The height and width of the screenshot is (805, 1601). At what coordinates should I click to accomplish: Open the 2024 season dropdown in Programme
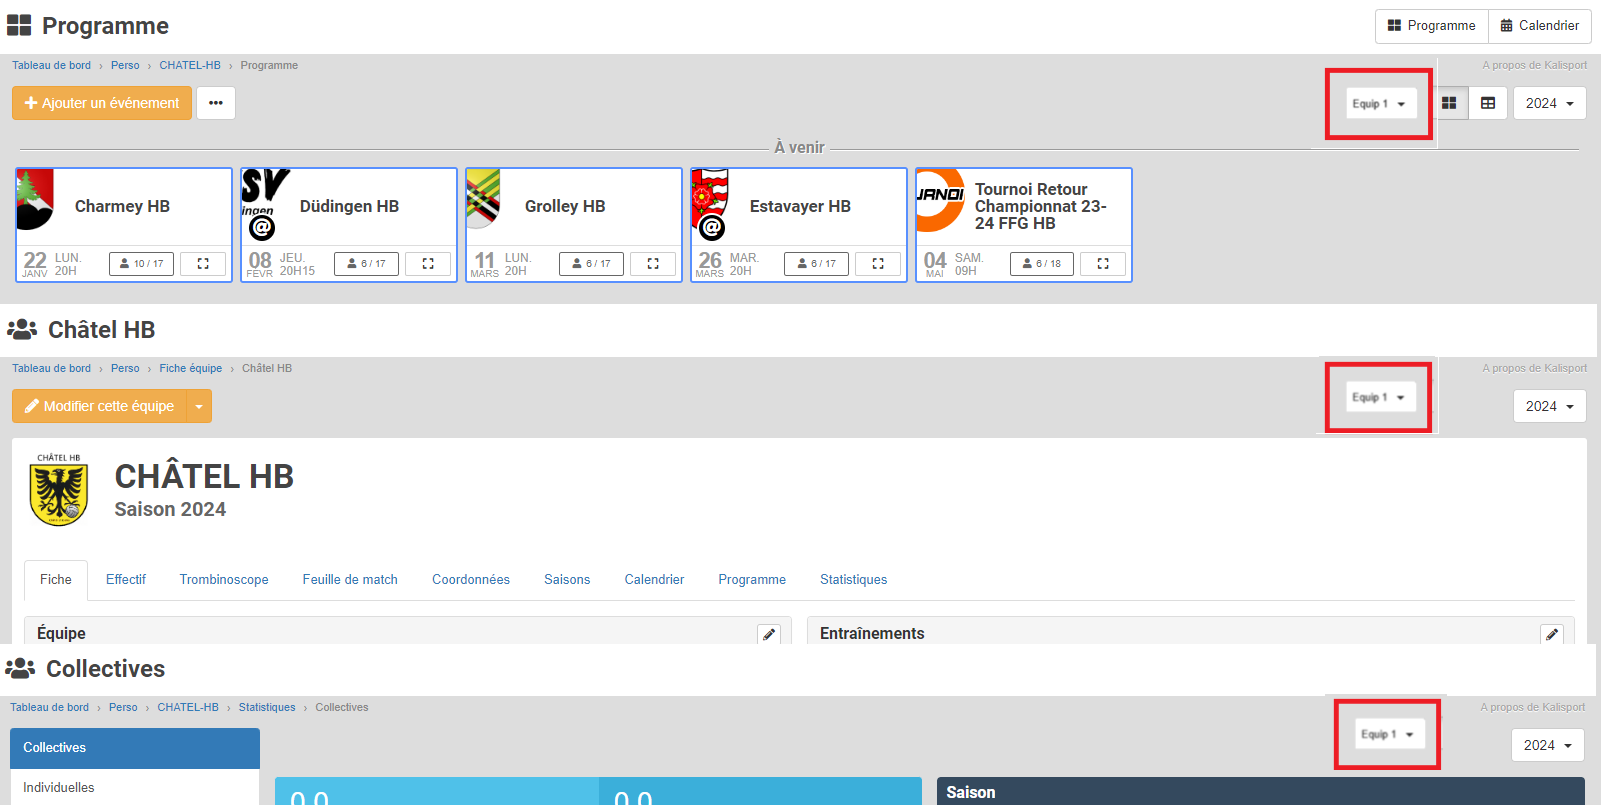[1549, 103]
